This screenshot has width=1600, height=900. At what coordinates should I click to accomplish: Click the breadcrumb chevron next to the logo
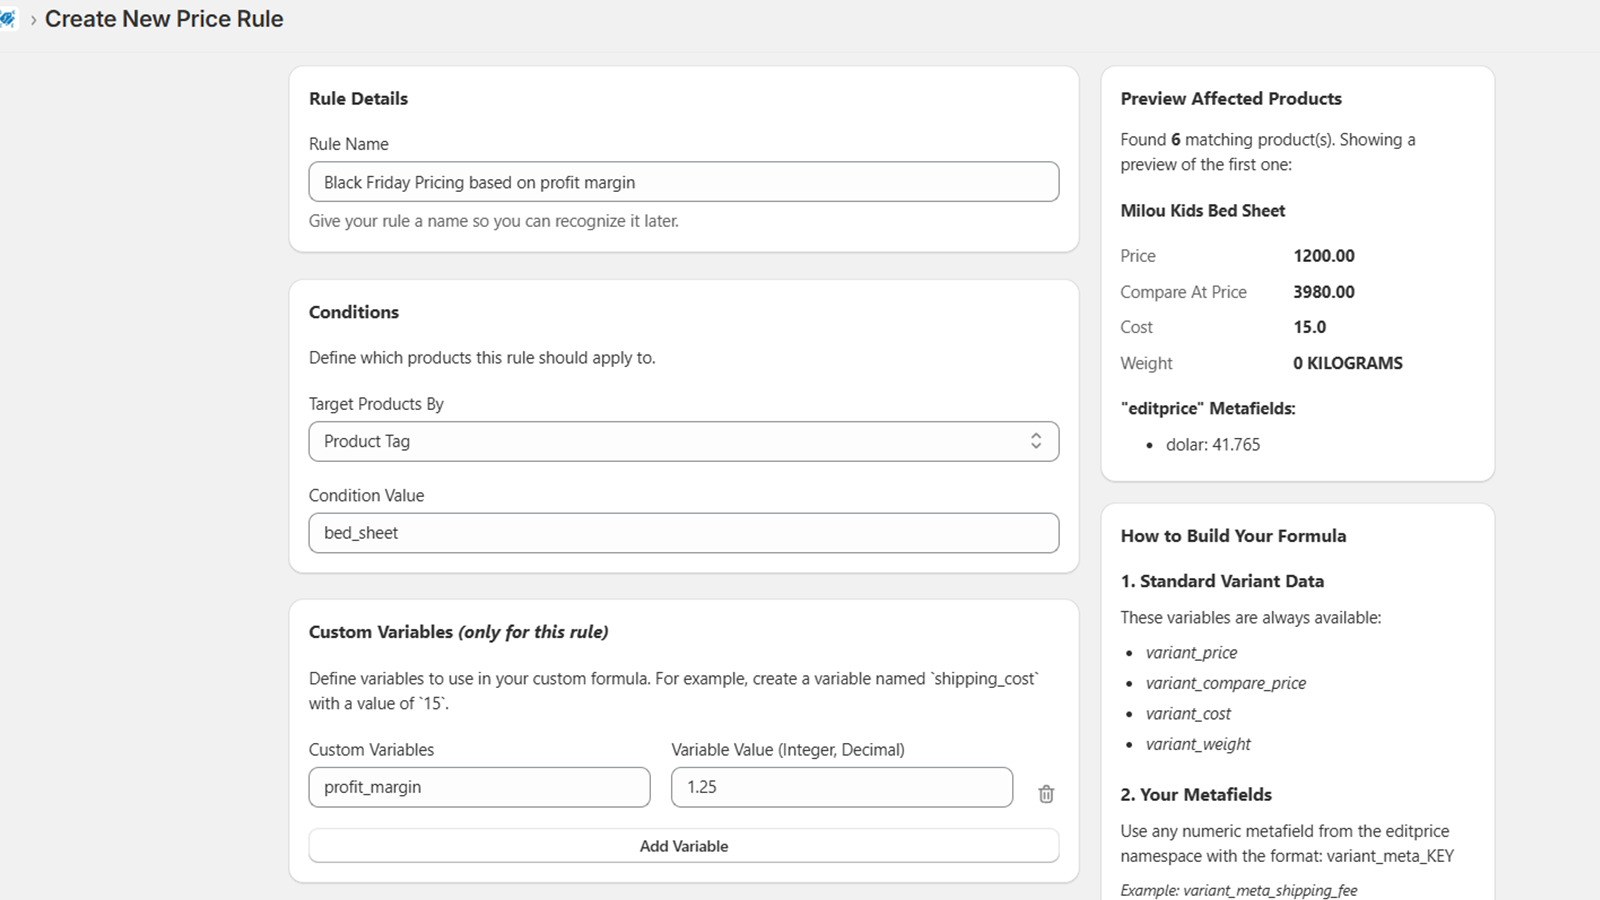click(x=33, y=18)
